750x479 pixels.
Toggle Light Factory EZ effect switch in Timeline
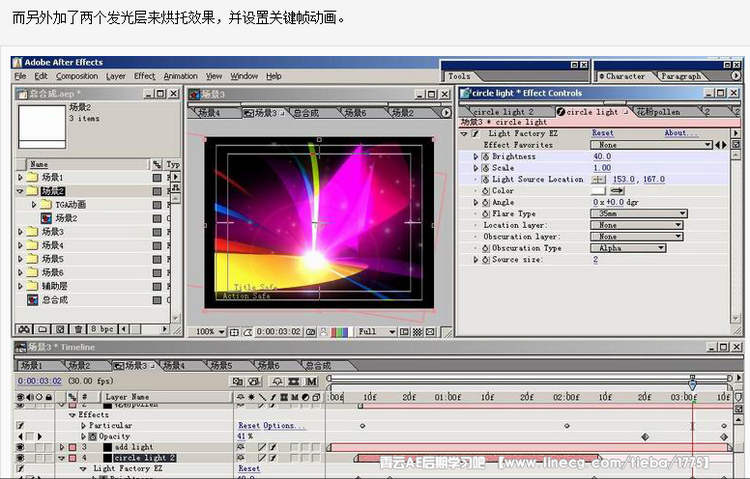point(20,468)
